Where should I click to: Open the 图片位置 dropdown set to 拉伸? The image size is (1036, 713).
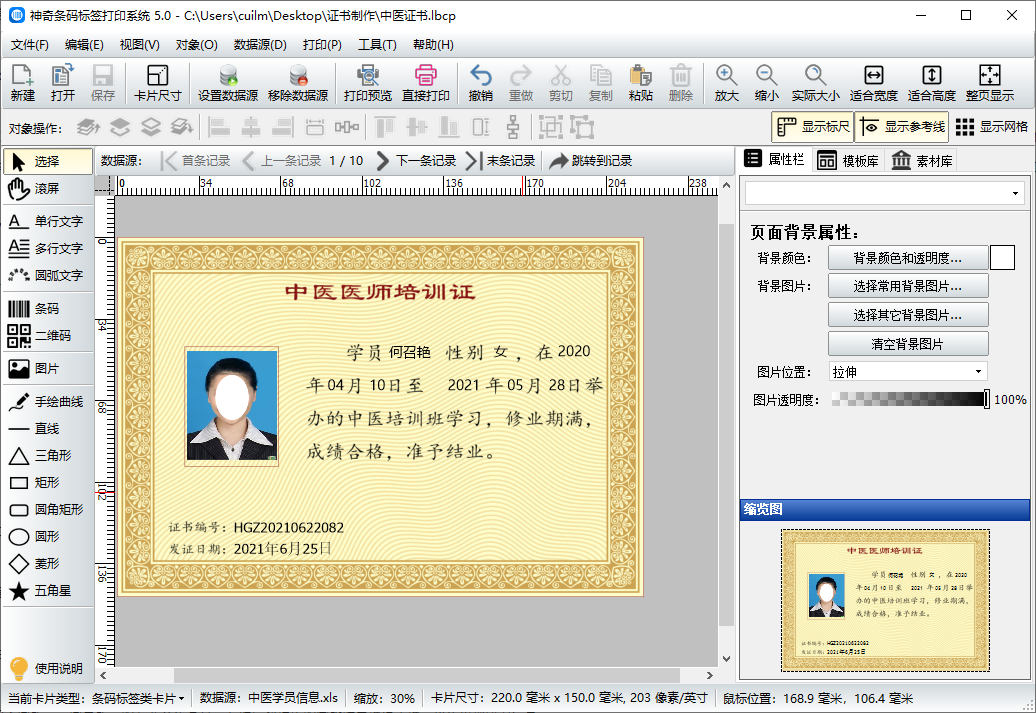click(907, 372)
